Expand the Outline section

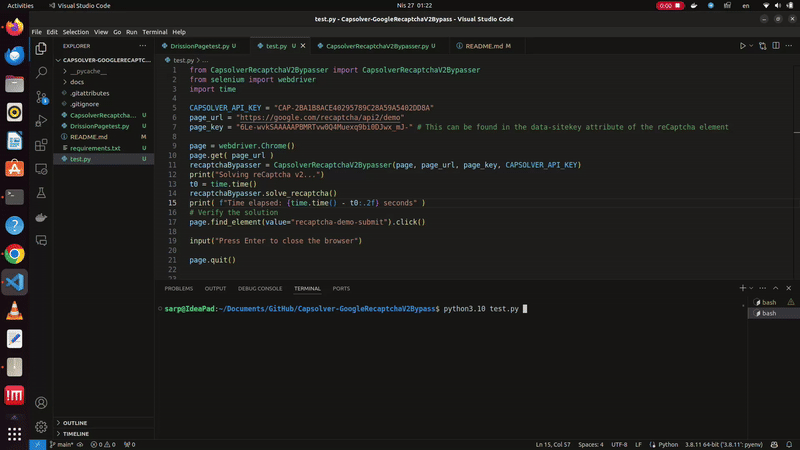click(104, 423)
